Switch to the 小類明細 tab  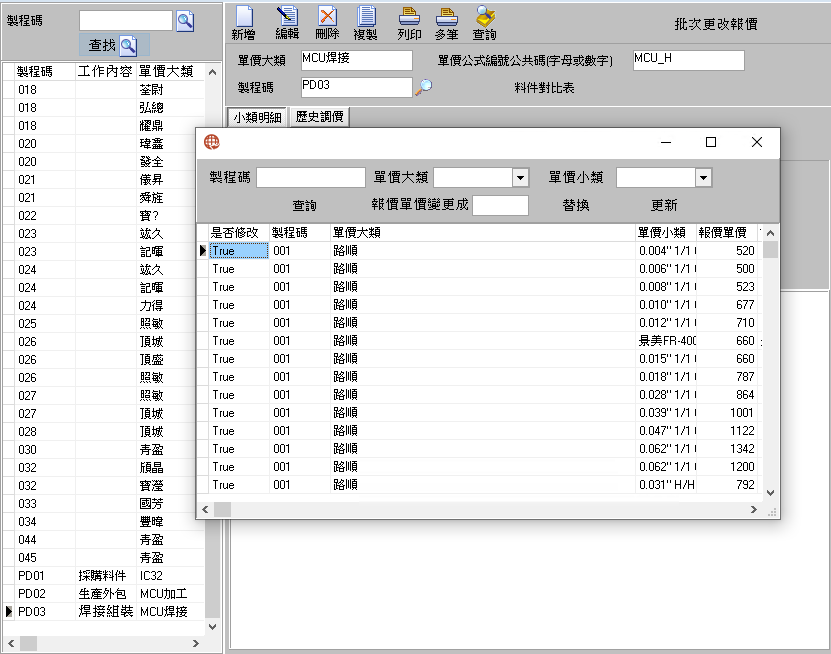click(x=258, y=117)
